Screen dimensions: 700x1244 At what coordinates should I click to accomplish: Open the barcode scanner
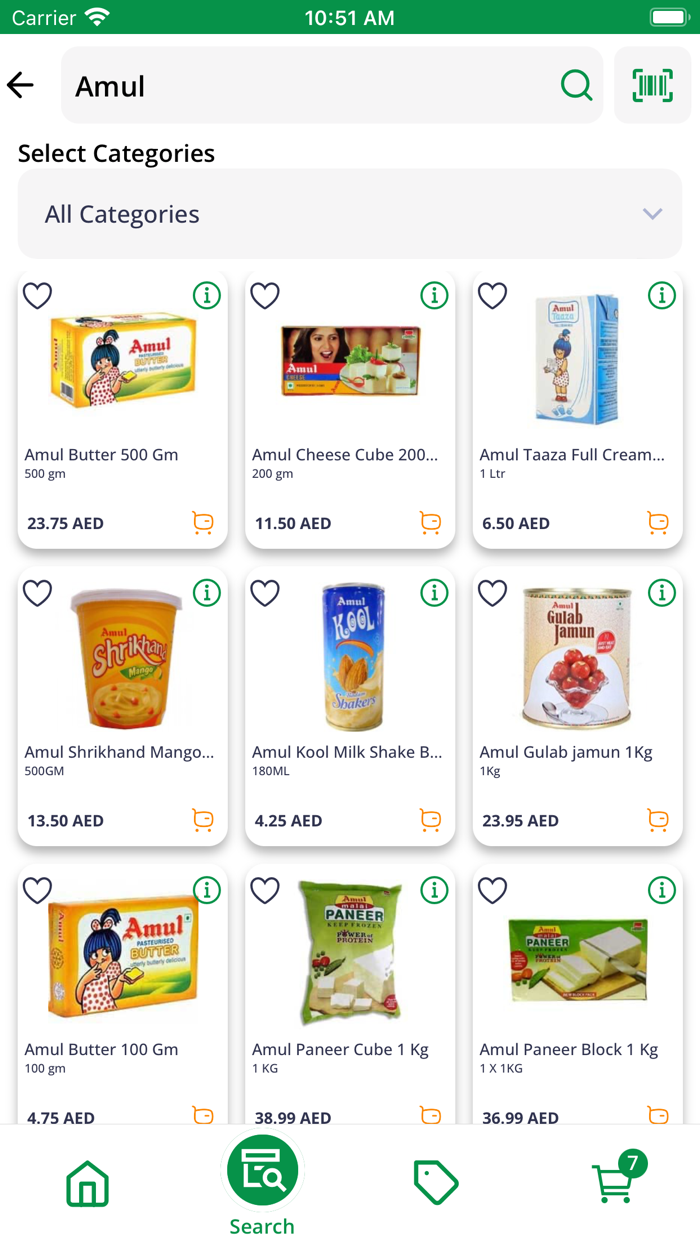click(x=652, y=85)
